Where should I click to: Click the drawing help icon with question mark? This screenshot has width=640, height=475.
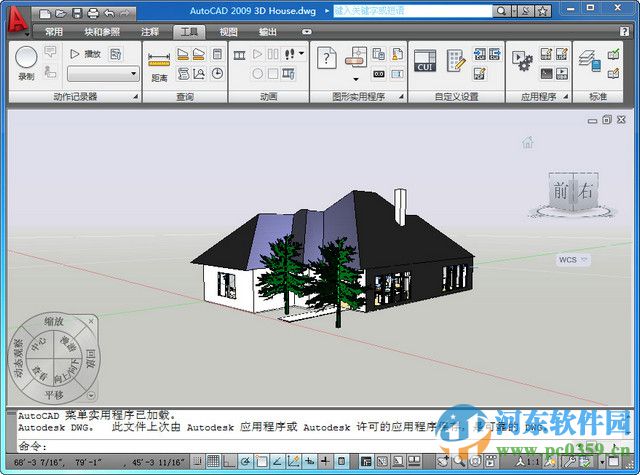[x=327, y=58]
